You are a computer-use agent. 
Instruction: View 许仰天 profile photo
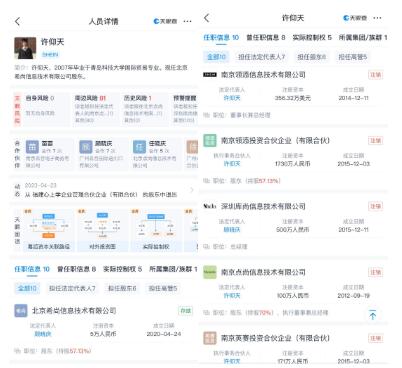[x=25, y=48]
